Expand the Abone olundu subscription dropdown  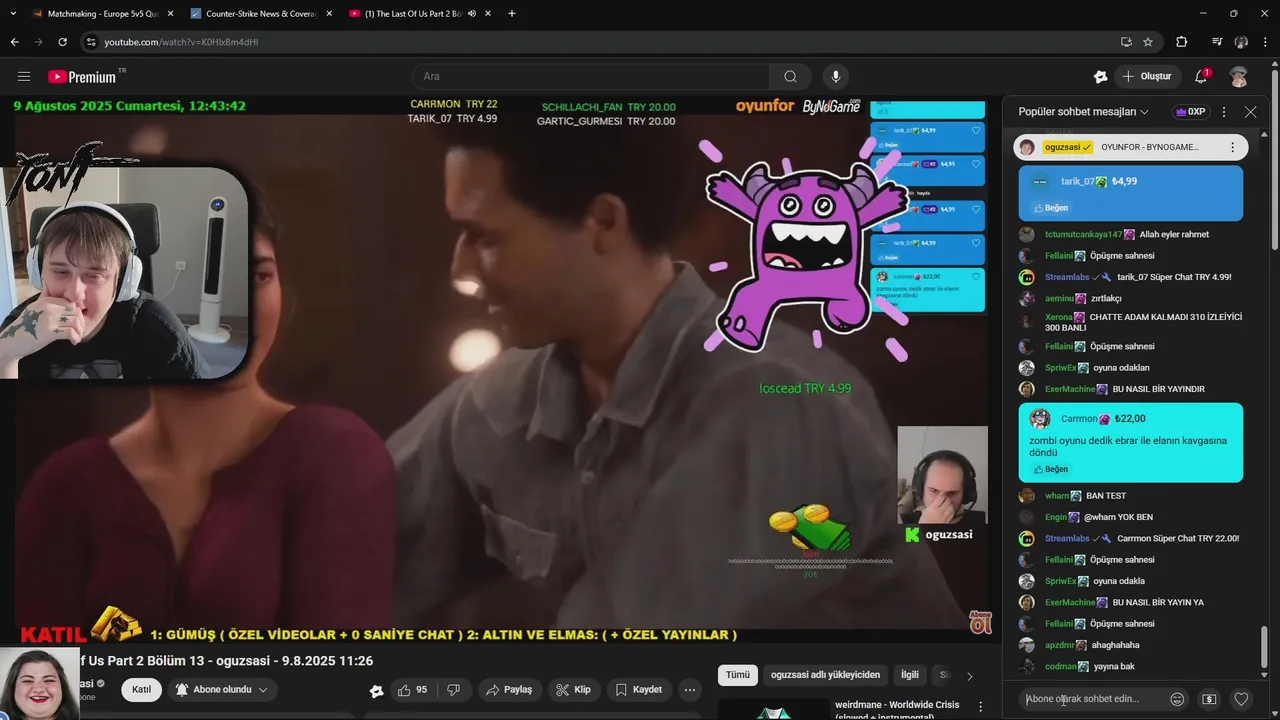[222, 690]
